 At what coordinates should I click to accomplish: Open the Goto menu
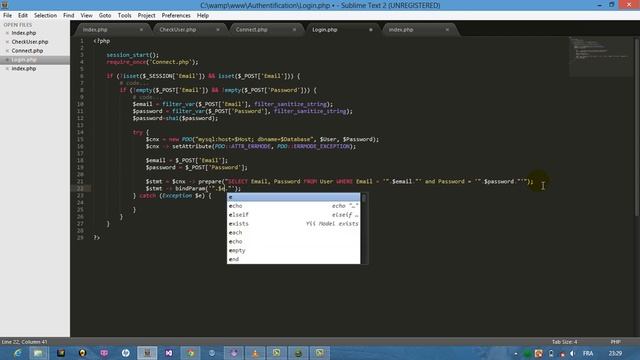pyautogui.click(x=105, y=16)
